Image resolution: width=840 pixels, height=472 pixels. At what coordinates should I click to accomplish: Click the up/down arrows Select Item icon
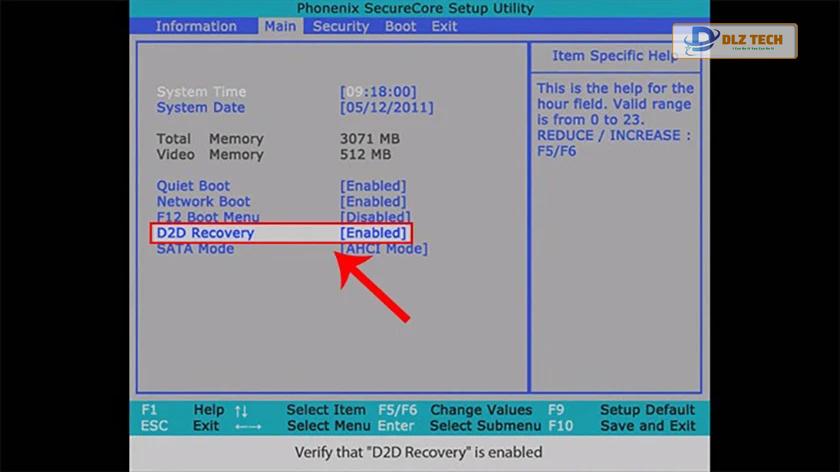point(241,411)
